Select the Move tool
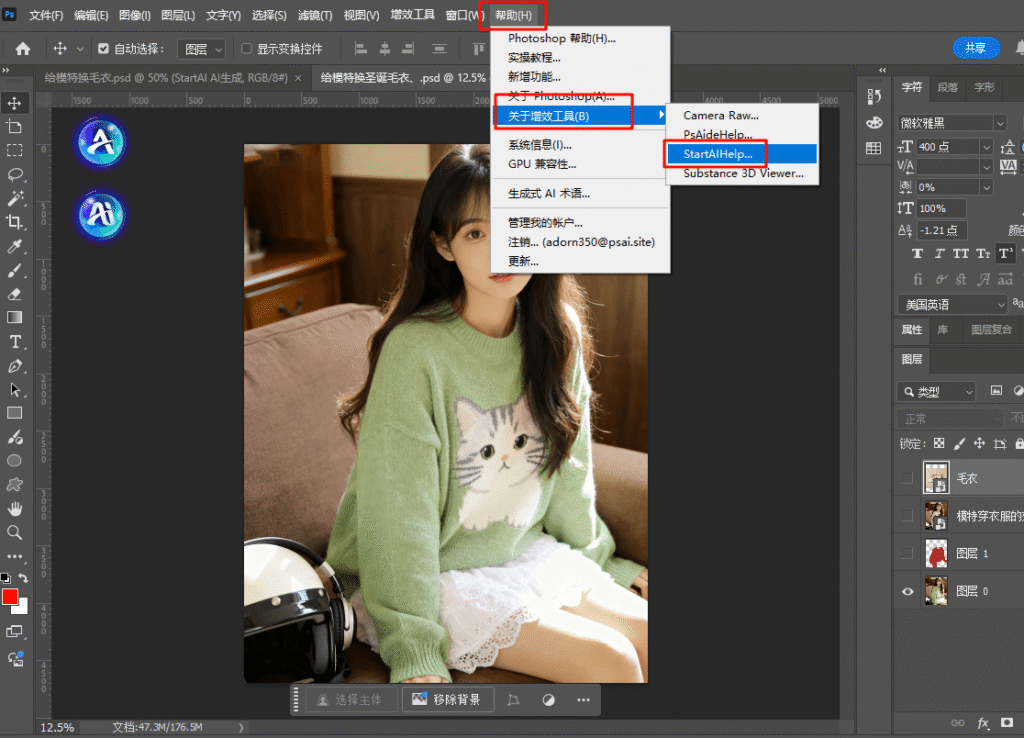 point(15,103)
